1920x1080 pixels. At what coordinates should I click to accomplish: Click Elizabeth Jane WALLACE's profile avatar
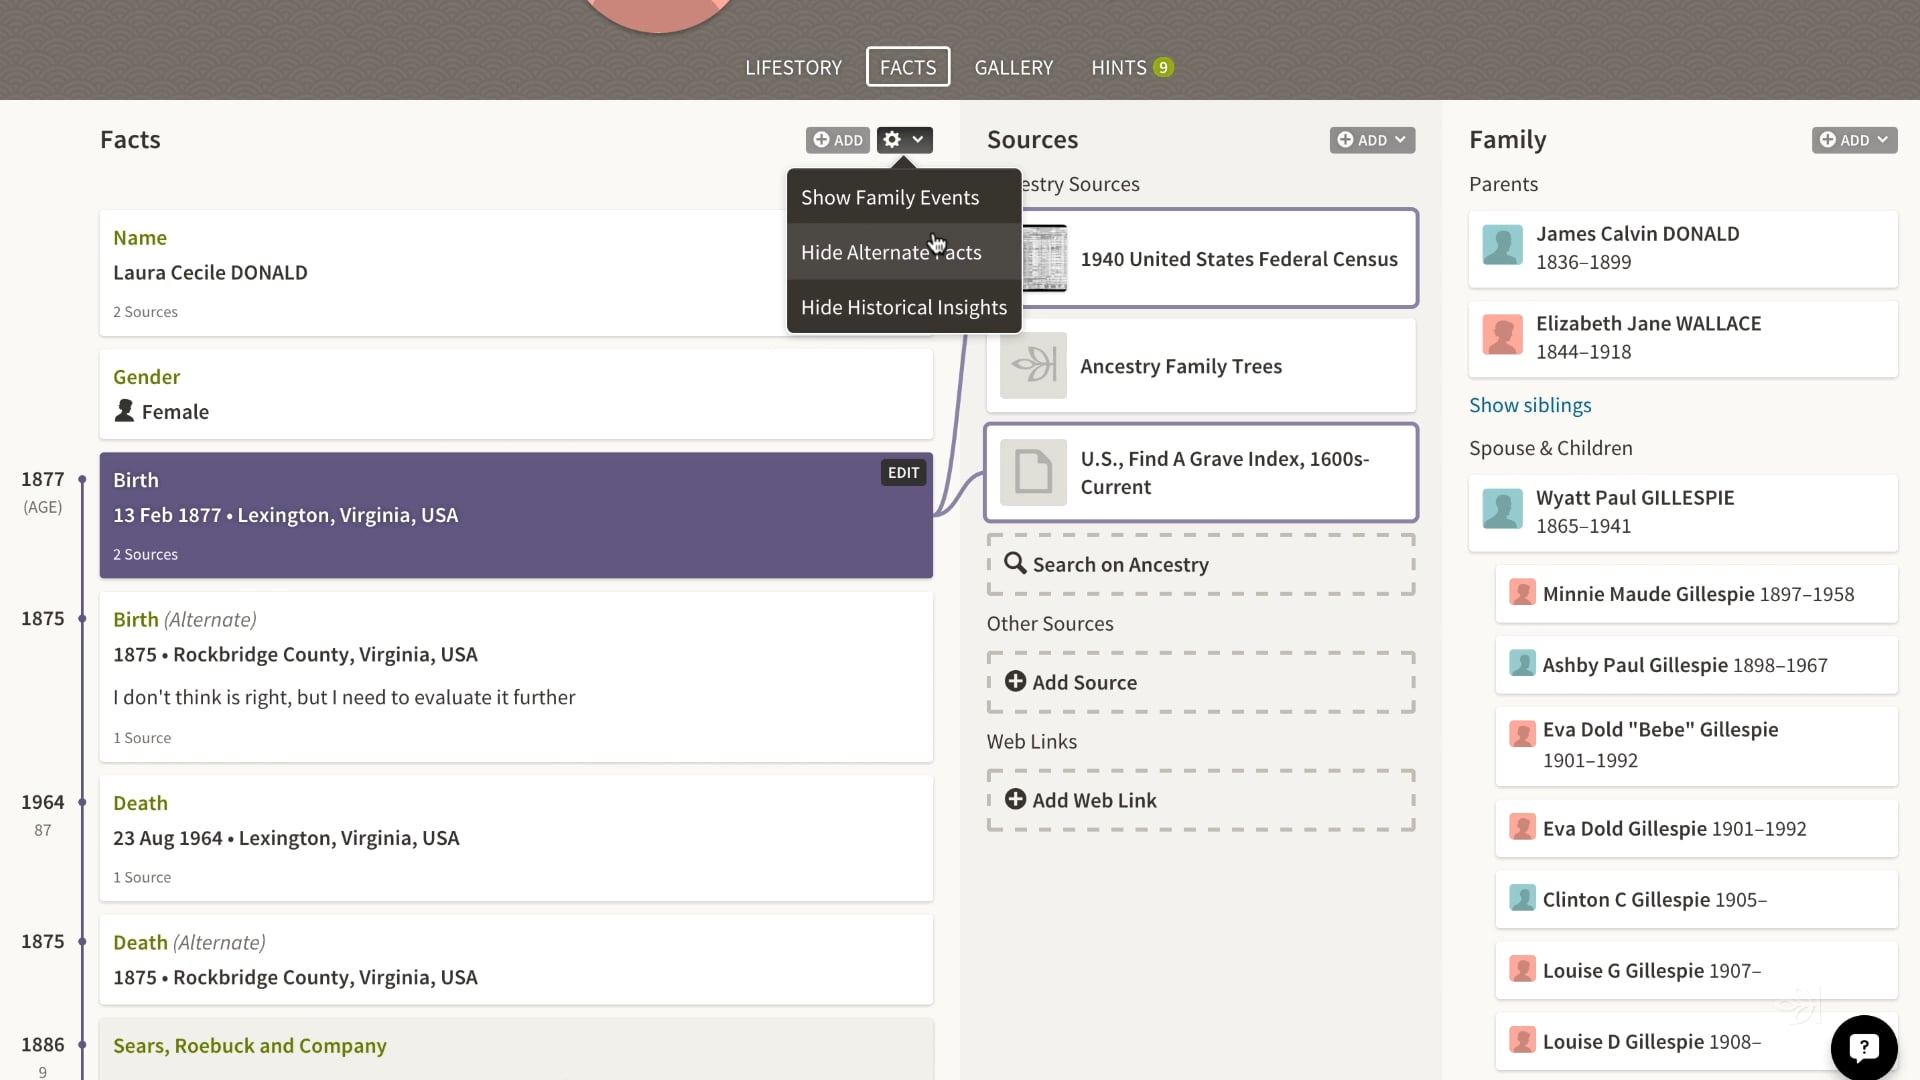pos(1502,336)
